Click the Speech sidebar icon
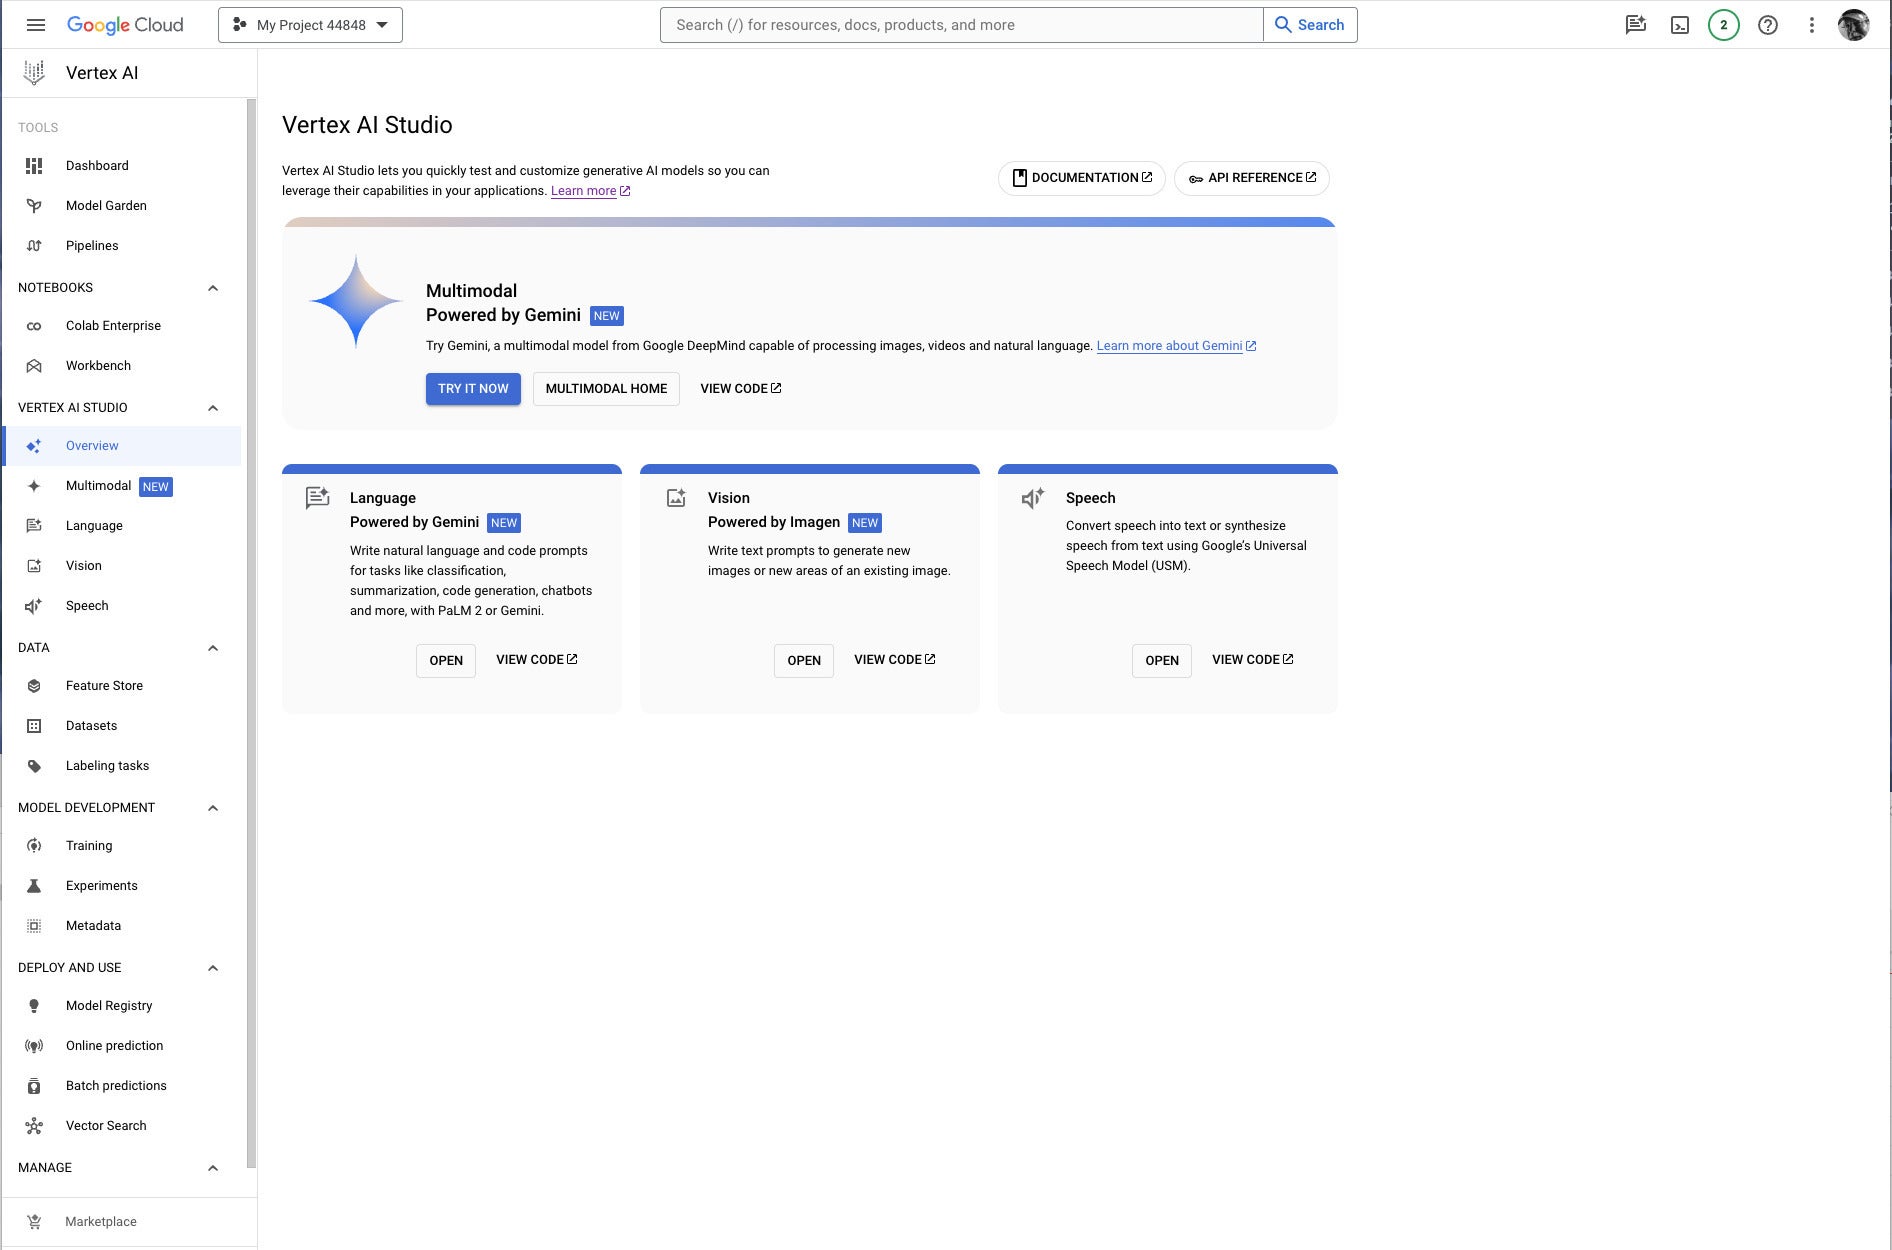This screenshot has width=1892, height=1250. click(34, 606)
